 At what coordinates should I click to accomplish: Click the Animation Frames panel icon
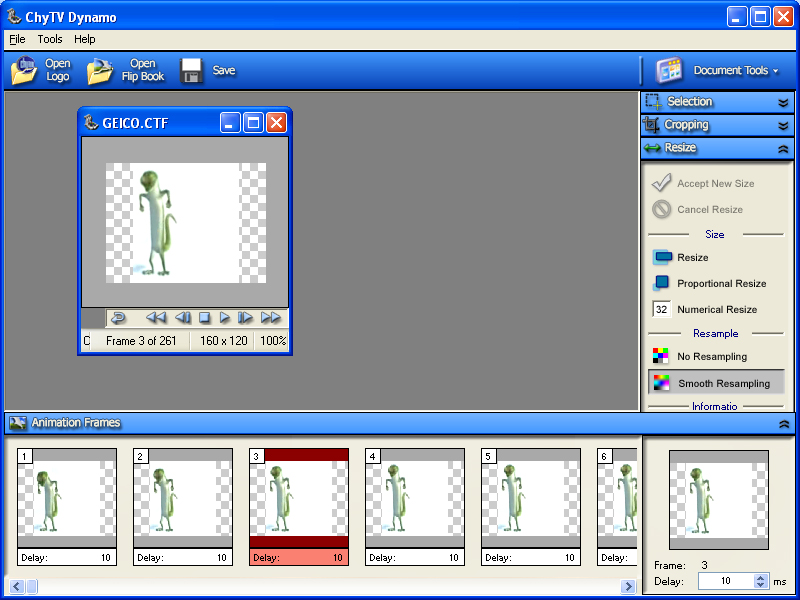pos(18,422)
